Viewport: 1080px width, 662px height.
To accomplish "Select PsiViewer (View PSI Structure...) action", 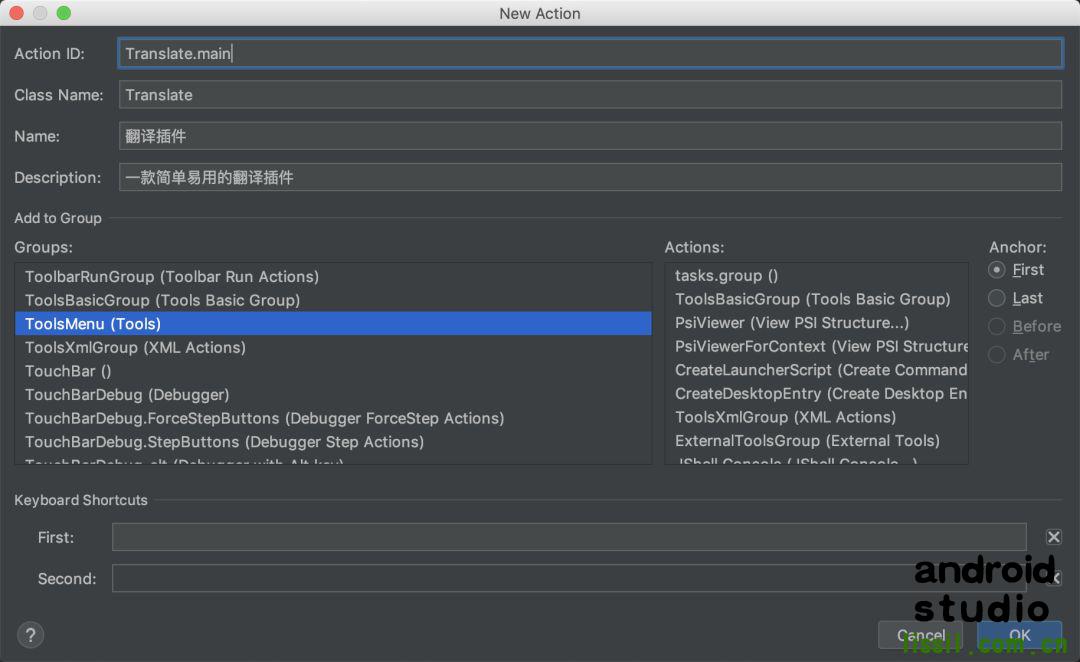I will pos(816,322).
